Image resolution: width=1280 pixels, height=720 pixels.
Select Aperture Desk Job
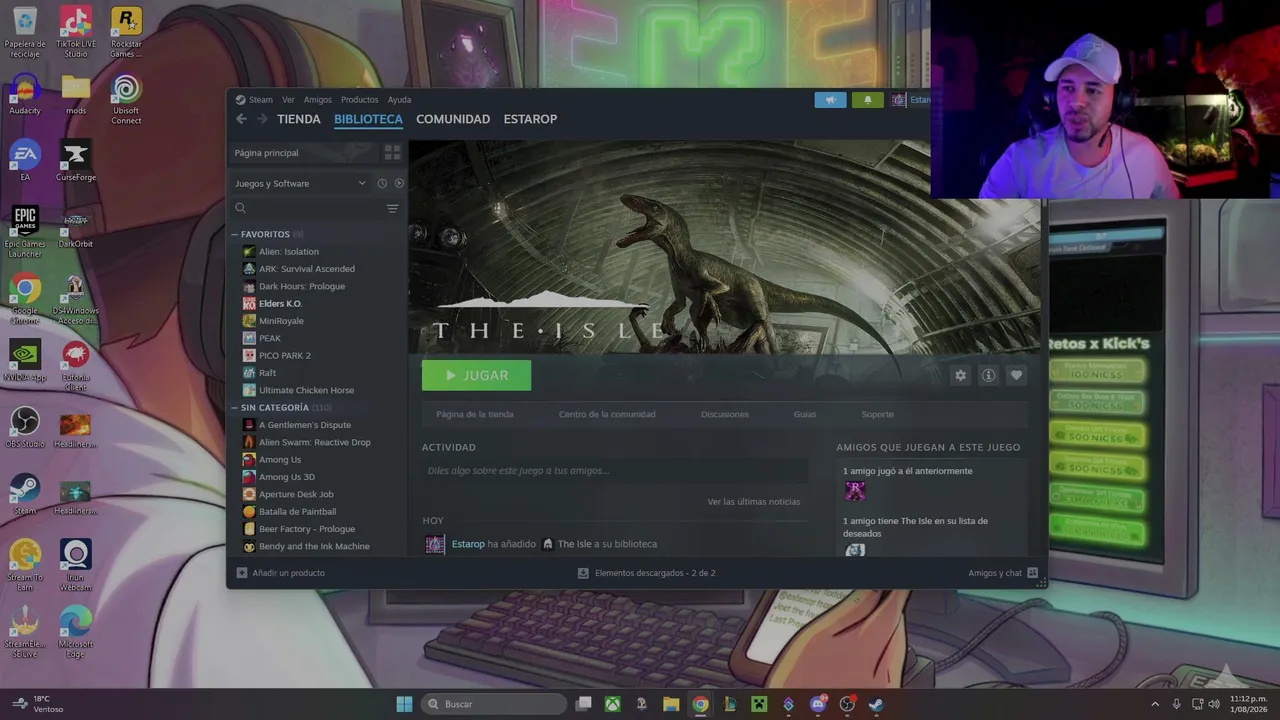(x=296, y=494)
